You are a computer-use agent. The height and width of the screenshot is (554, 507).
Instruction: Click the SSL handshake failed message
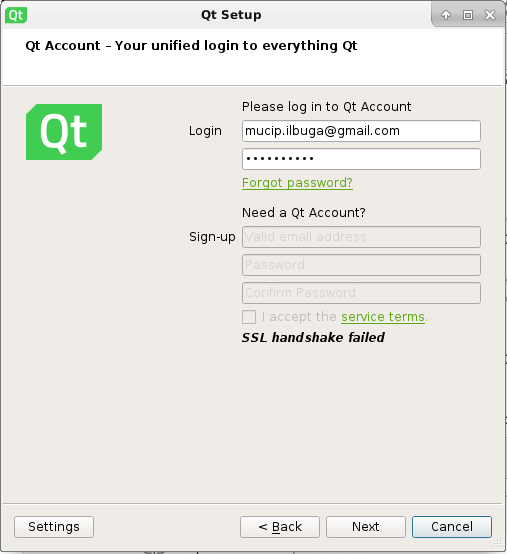[x=313, y=337]
